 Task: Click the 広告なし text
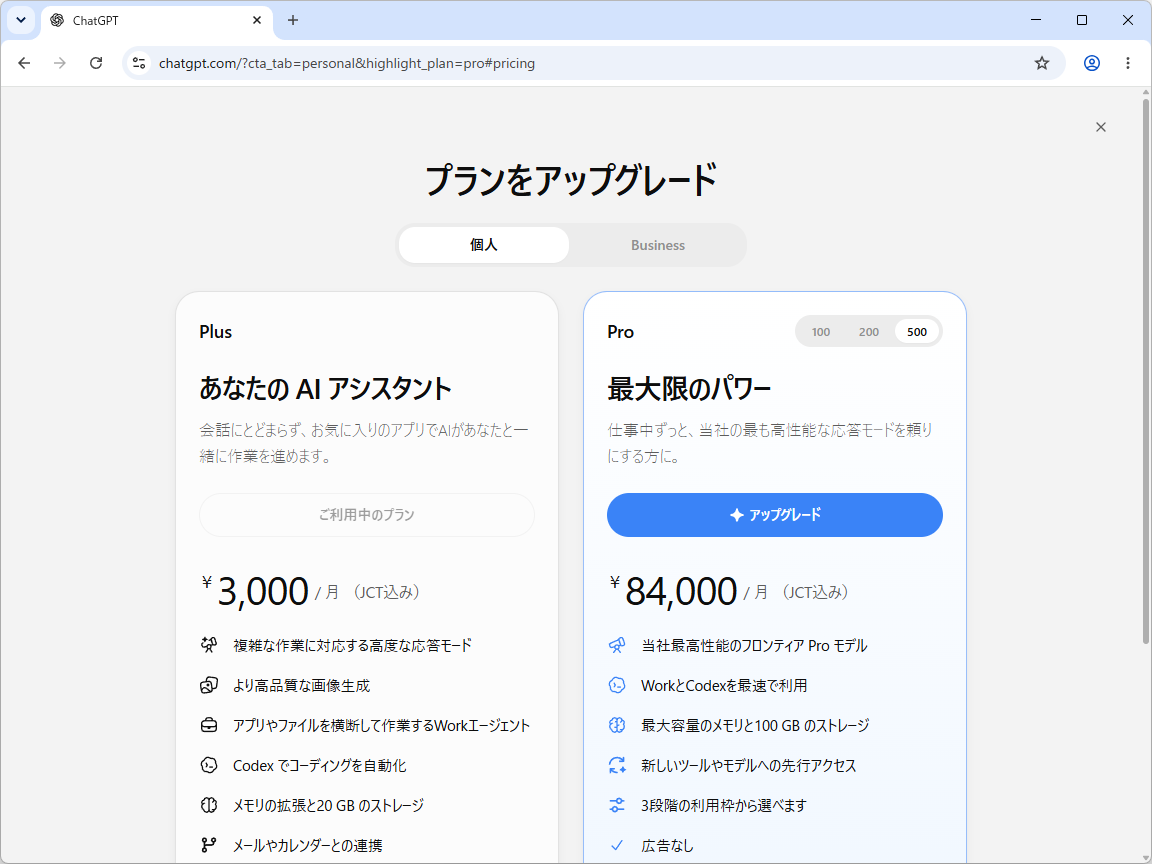click(667, 846)
